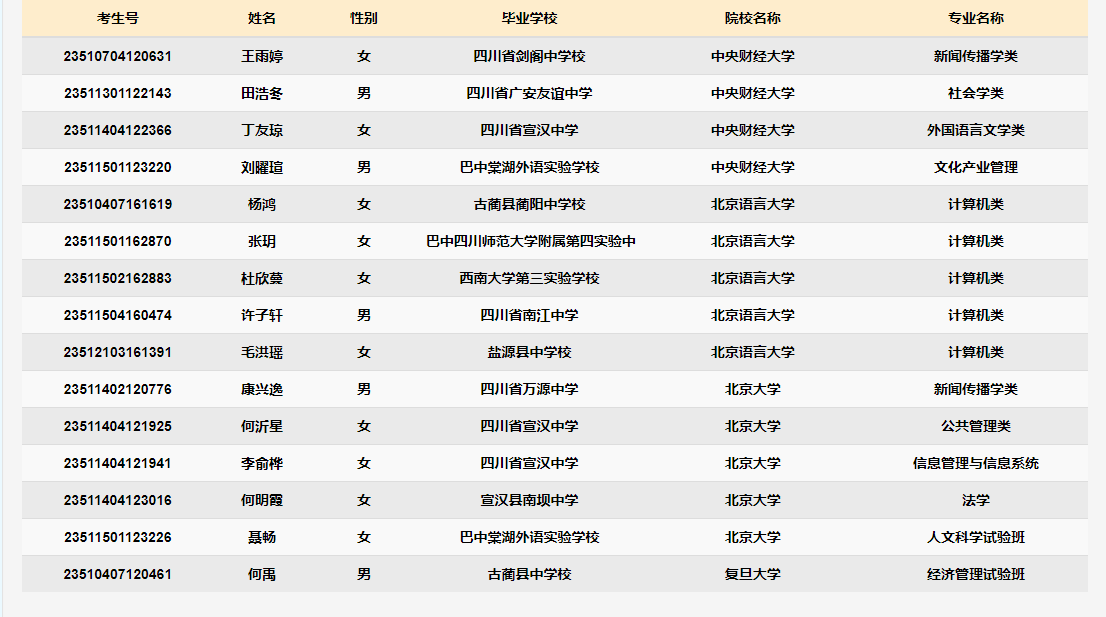Click the school 四川省剑阁中学校
This screenshot has width=1106, height=617.
pos(530,56)
